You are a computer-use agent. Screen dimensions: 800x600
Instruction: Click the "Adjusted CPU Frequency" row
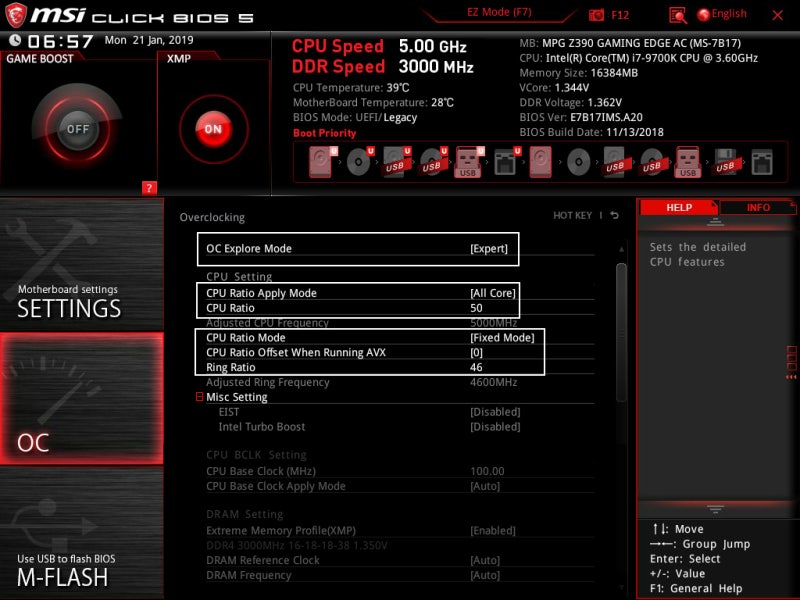(x=400, y=323)
